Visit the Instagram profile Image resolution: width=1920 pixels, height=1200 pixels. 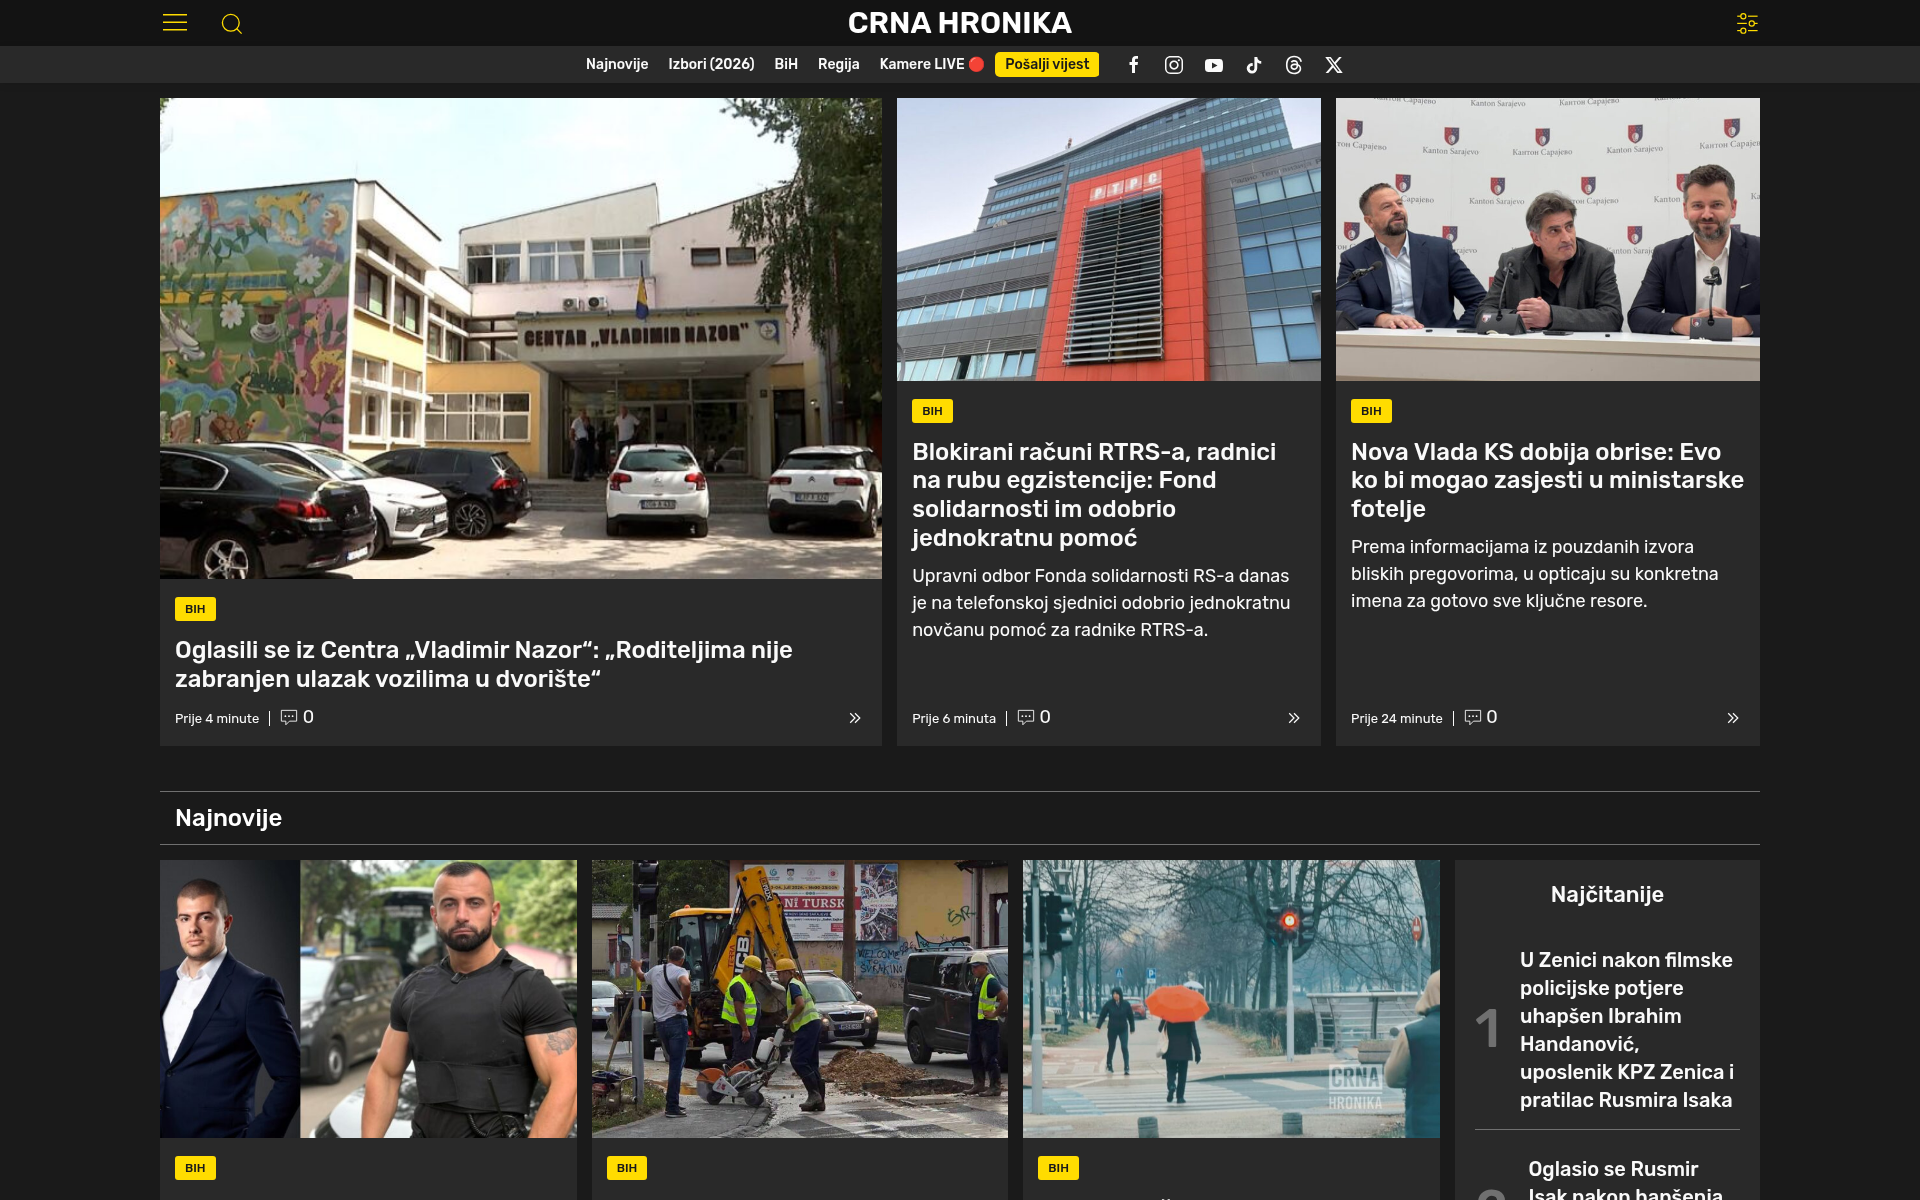coord(1174,65)
